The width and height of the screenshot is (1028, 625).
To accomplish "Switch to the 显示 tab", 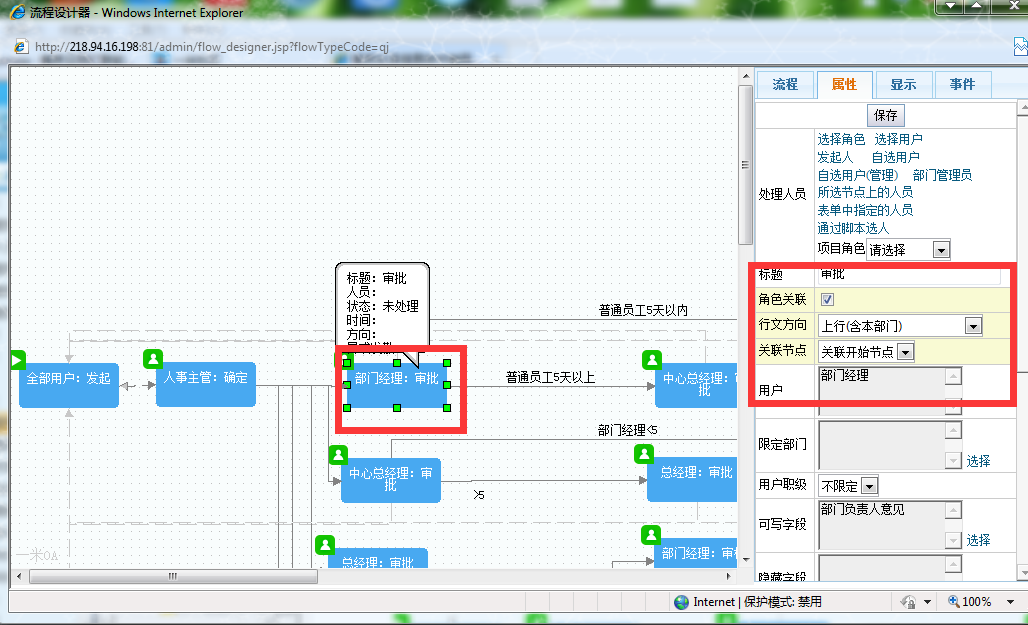I will (x=903, y=85).
